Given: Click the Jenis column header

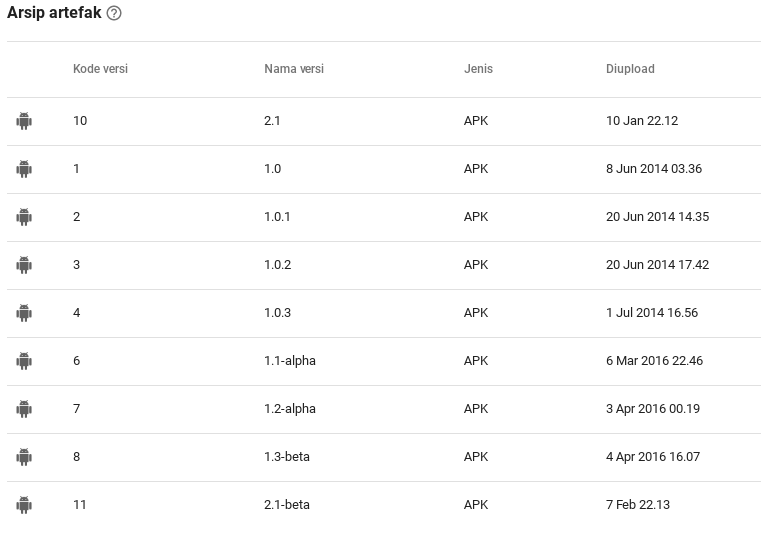Looking at the screenshot, I should (478, 69).
